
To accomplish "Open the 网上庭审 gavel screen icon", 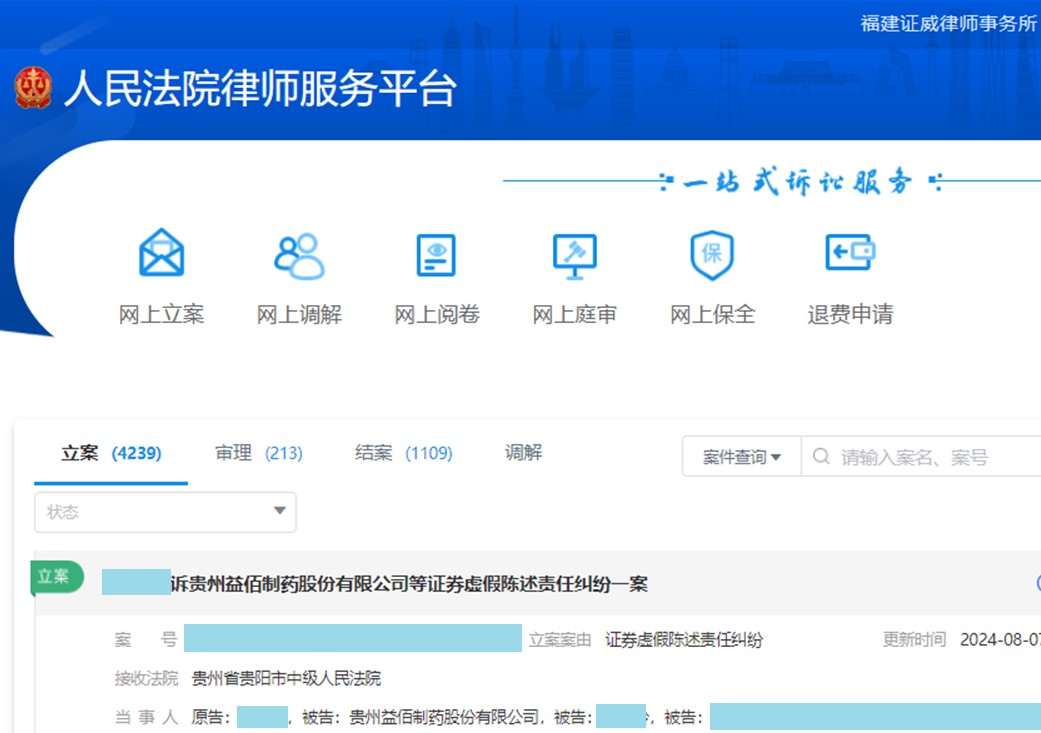I will click(575, 256).
